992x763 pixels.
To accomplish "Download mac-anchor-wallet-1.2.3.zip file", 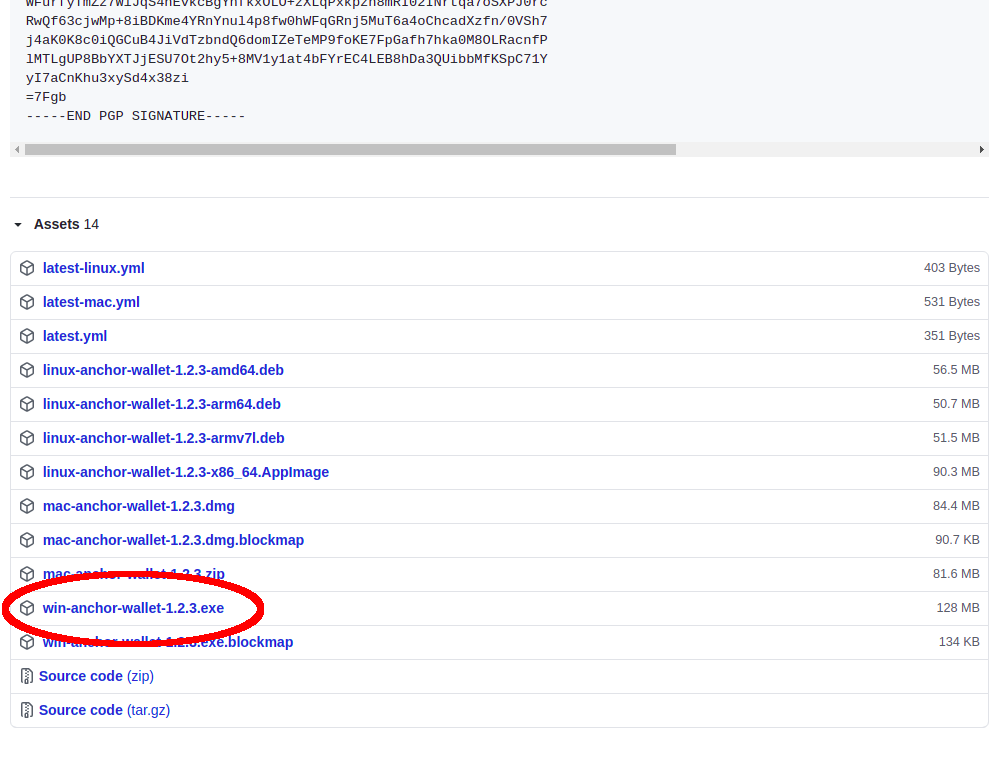I will tap(133, 574).
